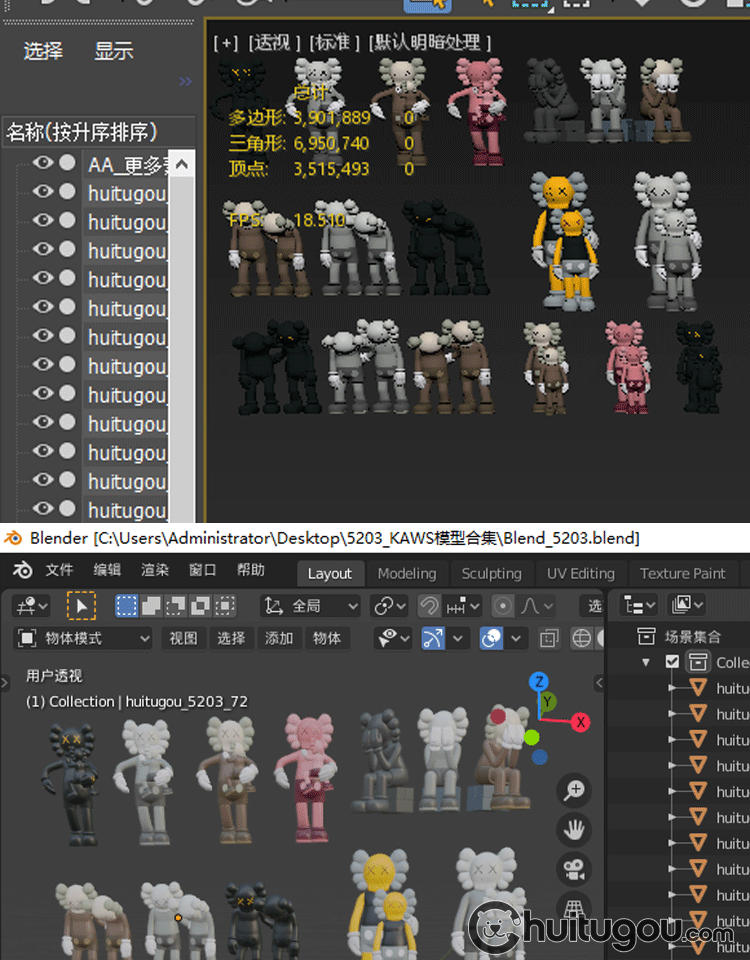The image size is (750, 960).
Task: Open the object mode dropdown
Action: click(x=84, y=638)
